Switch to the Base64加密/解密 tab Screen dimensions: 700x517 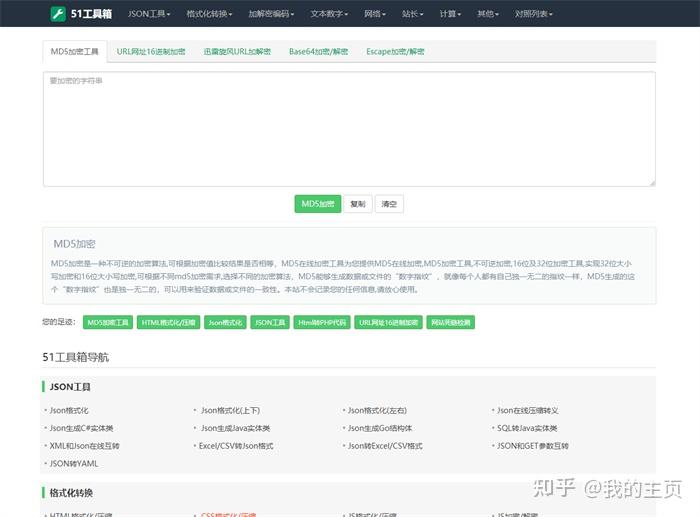[318, 51]
